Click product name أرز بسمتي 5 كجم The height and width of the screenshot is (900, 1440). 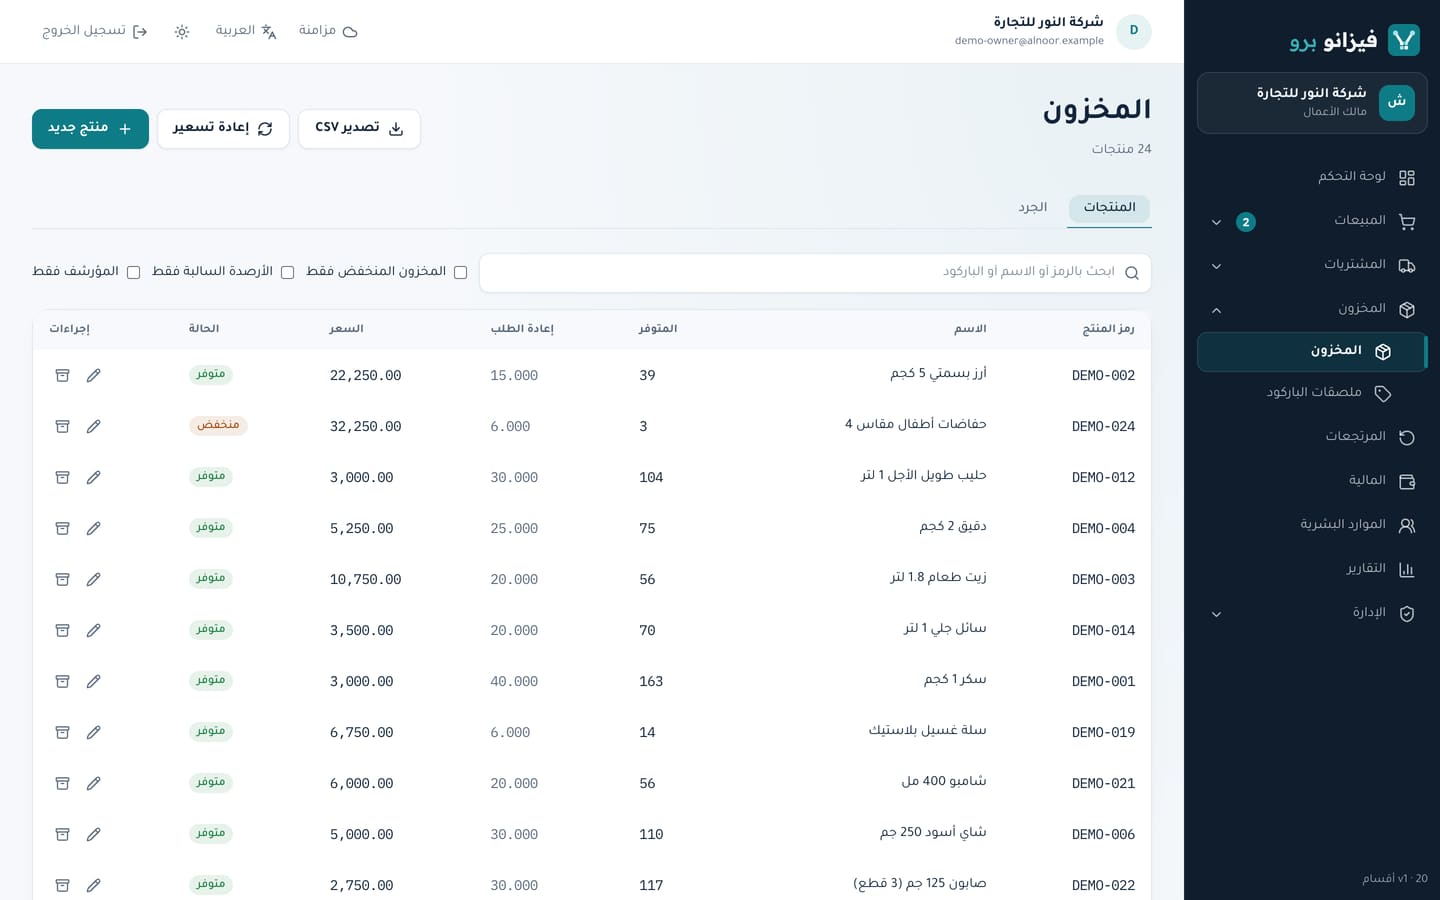point(938,374)
